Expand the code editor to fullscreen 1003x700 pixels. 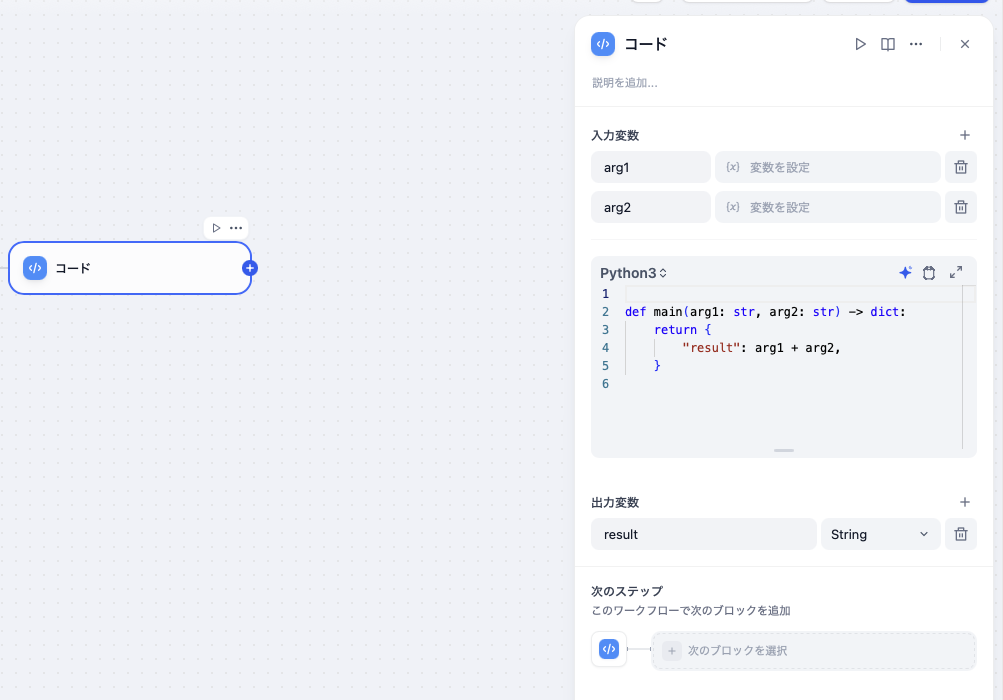956,273
